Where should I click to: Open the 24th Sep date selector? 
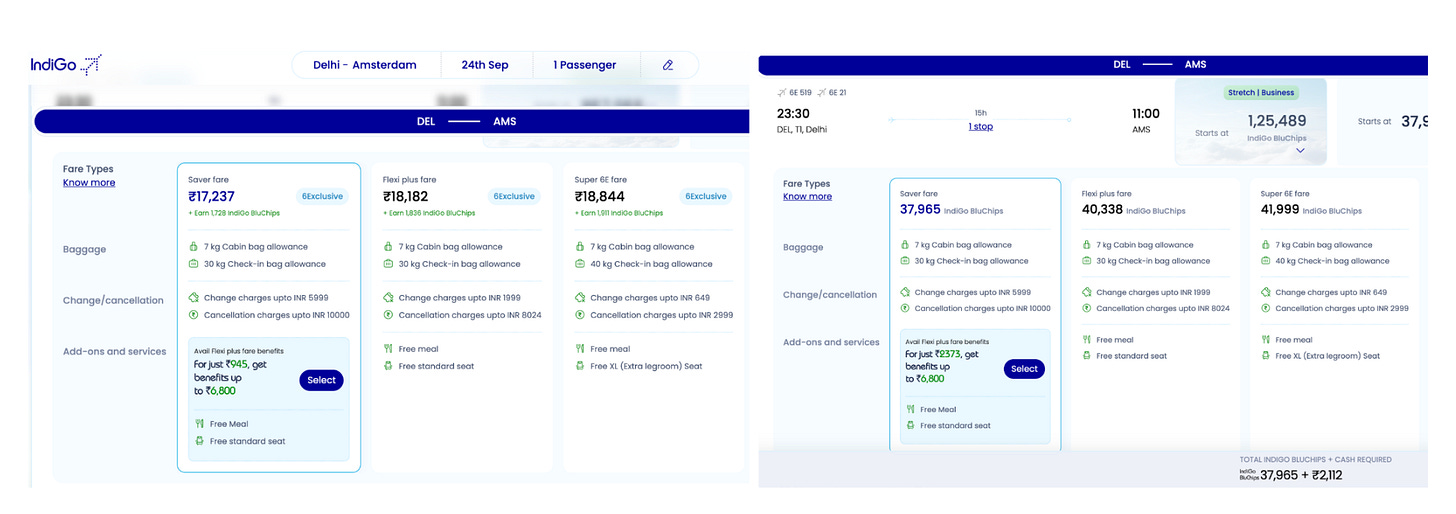pyautogui.click(x=485, y=65)
